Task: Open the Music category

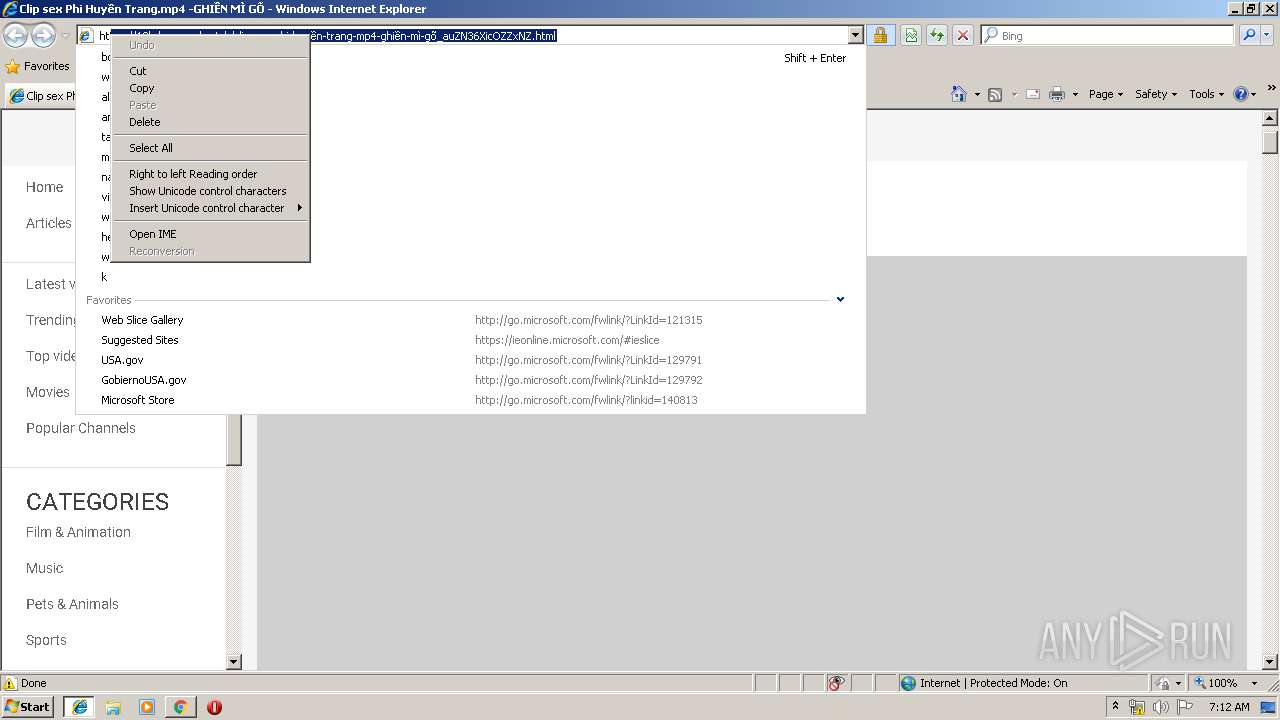Action: point(44,568)
